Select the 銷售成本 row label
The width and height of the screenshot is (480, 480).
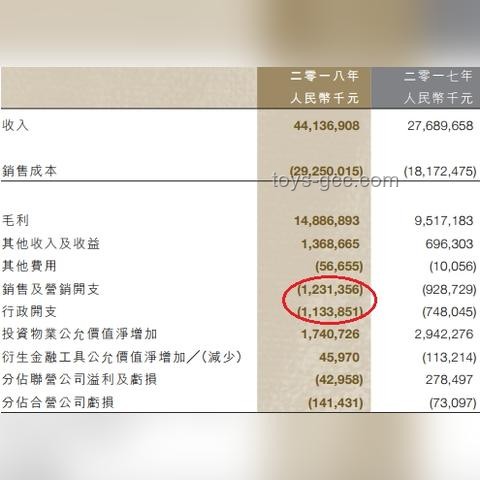(x=29, y=171)
